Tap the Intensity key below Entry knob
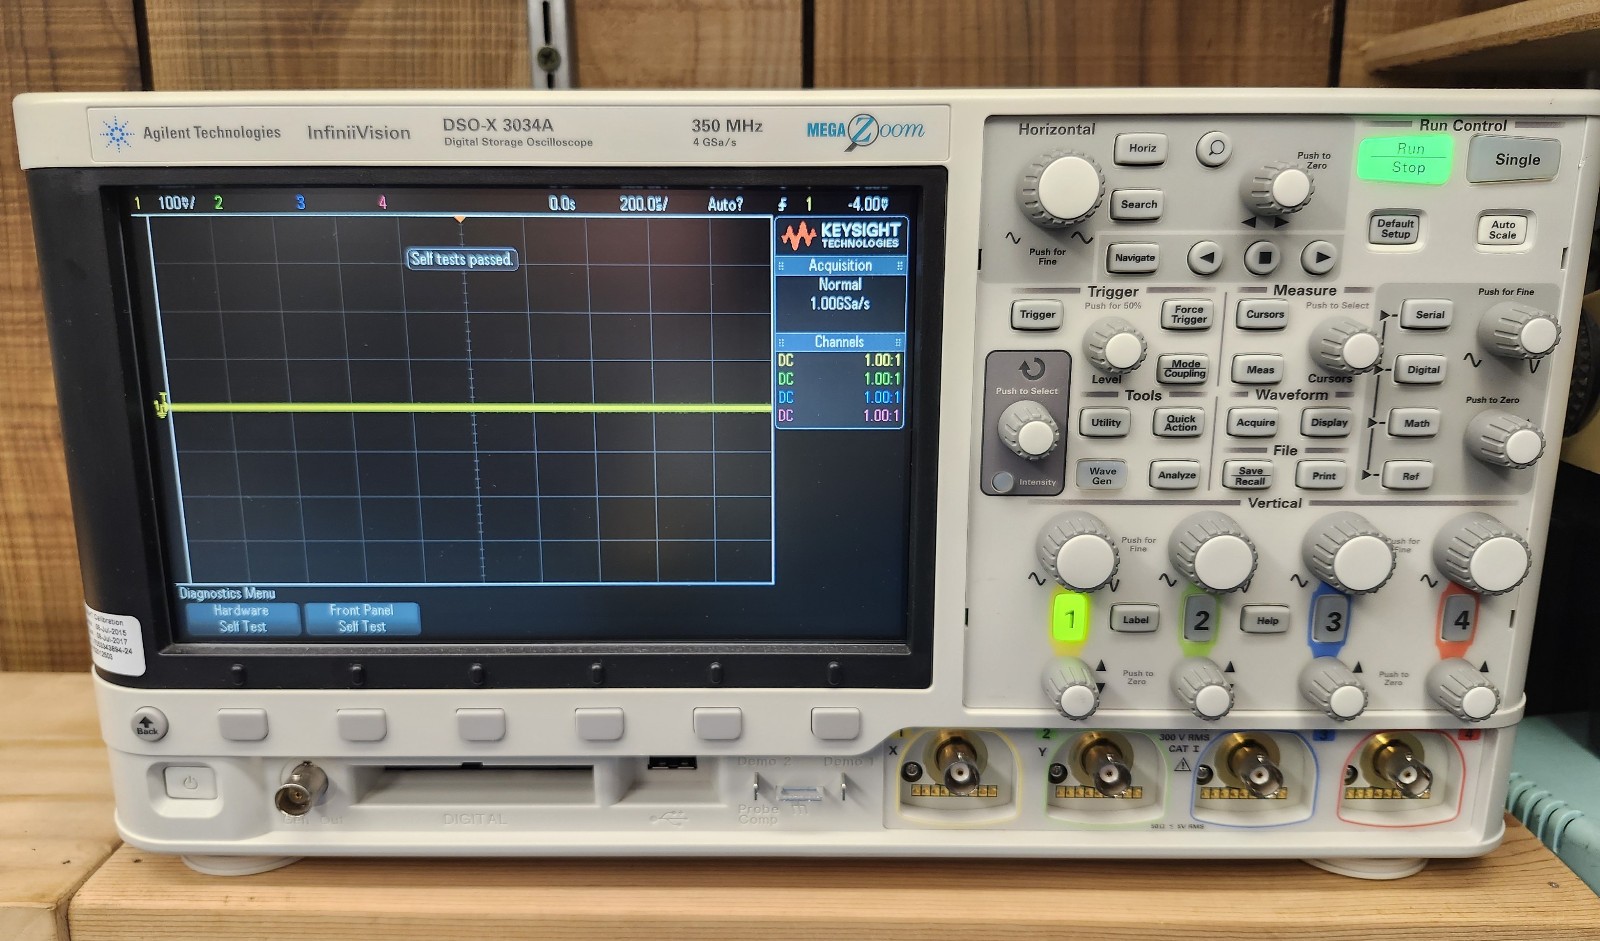Screen dimensions: 1600x941 click(x=1001, y=481)
